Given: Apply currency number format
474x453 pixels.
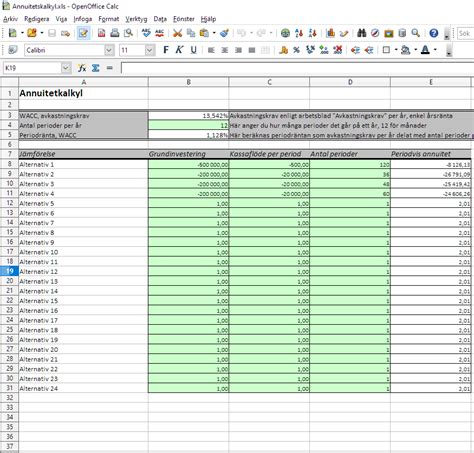Looking at the screenshot, I should coord(283,50).
